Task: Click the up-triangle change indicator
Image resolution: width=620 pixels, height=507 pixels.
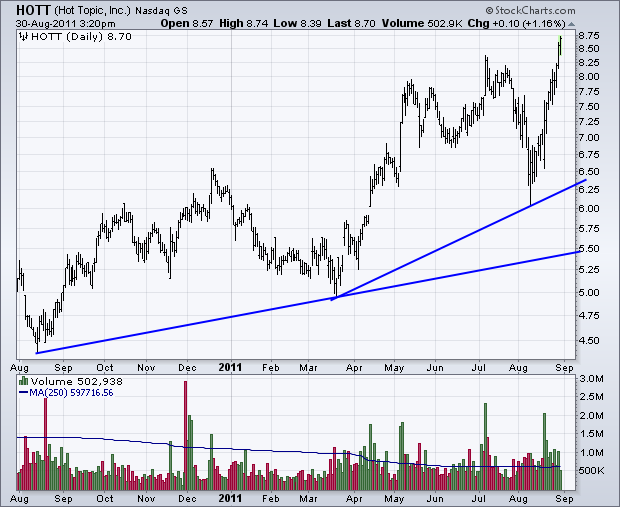Action: [571, 24]
